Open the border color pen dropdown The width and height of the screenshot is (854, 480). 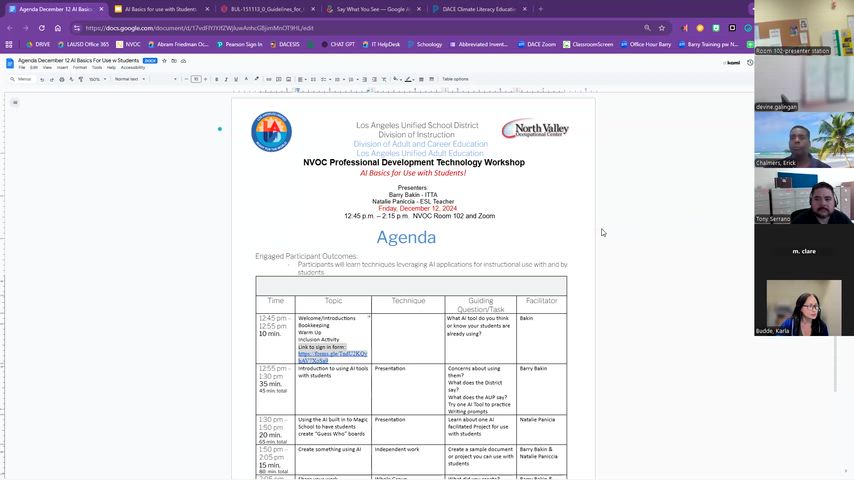(x=409, y=79)
